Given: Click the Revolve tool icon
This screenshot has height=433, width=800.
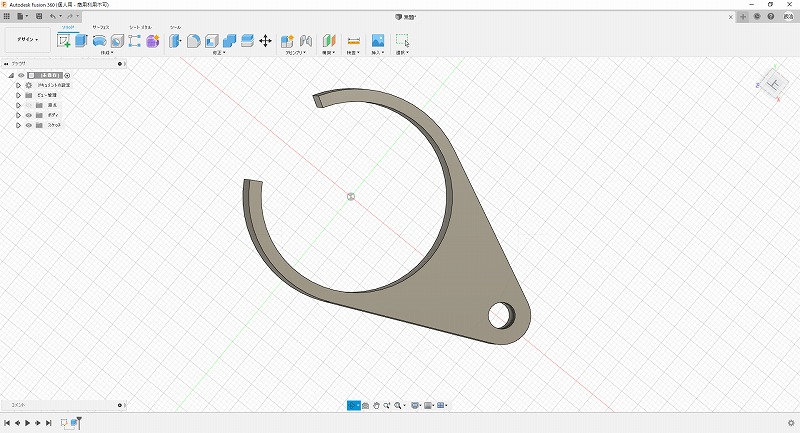Looking at the screenshot, I should (99, 41).
